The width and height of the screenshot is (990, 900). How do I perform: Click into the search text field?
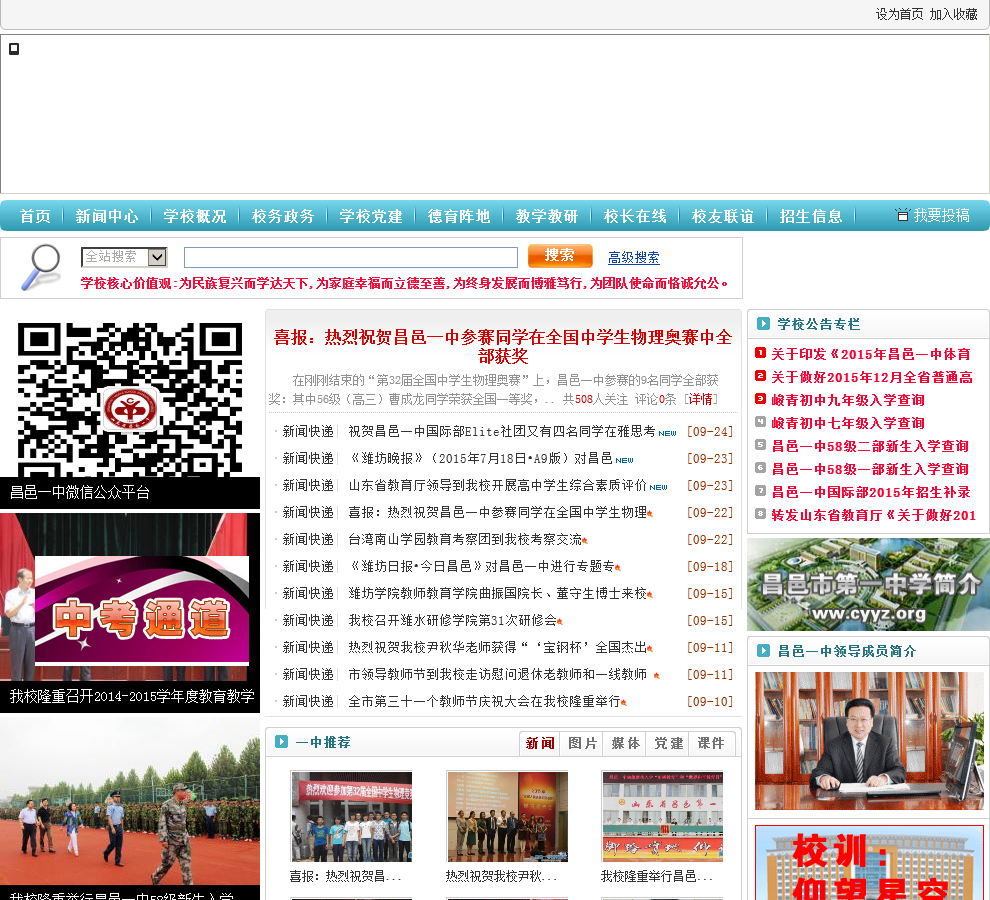(x=350, y=257)
